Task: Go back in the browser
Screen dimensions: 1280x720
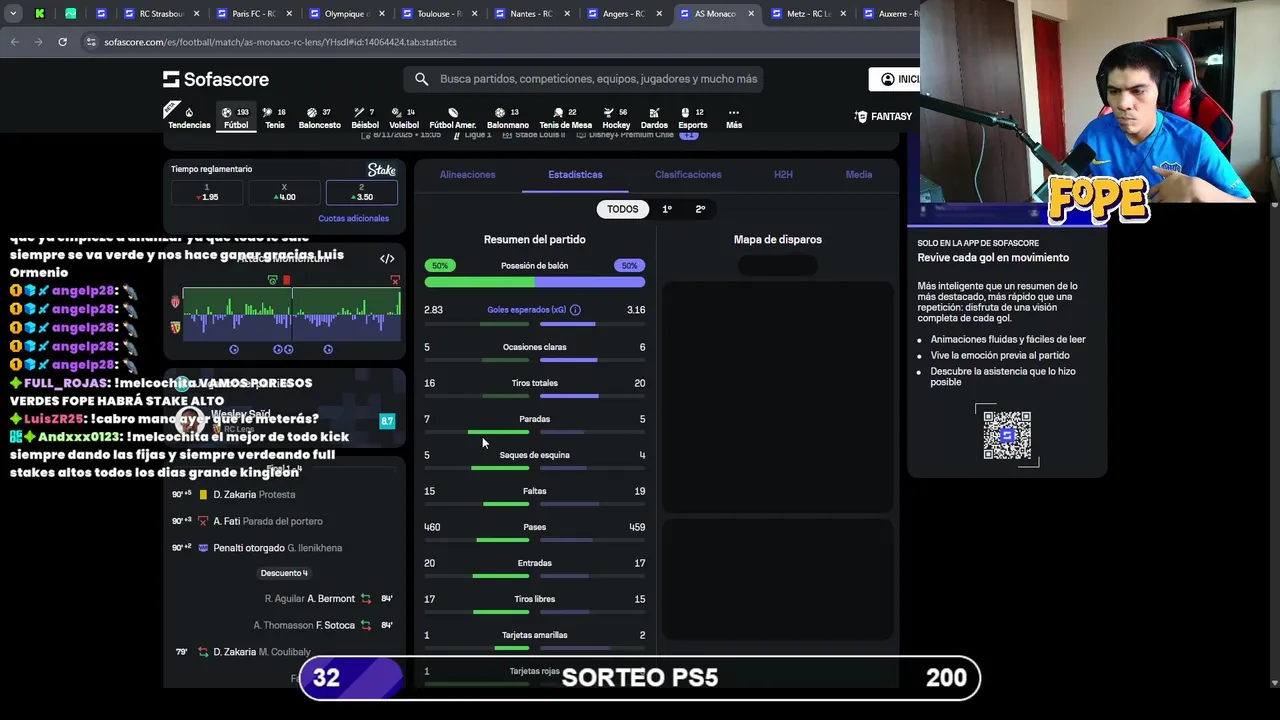Action: pyautogui.click(x=14, y=42)
